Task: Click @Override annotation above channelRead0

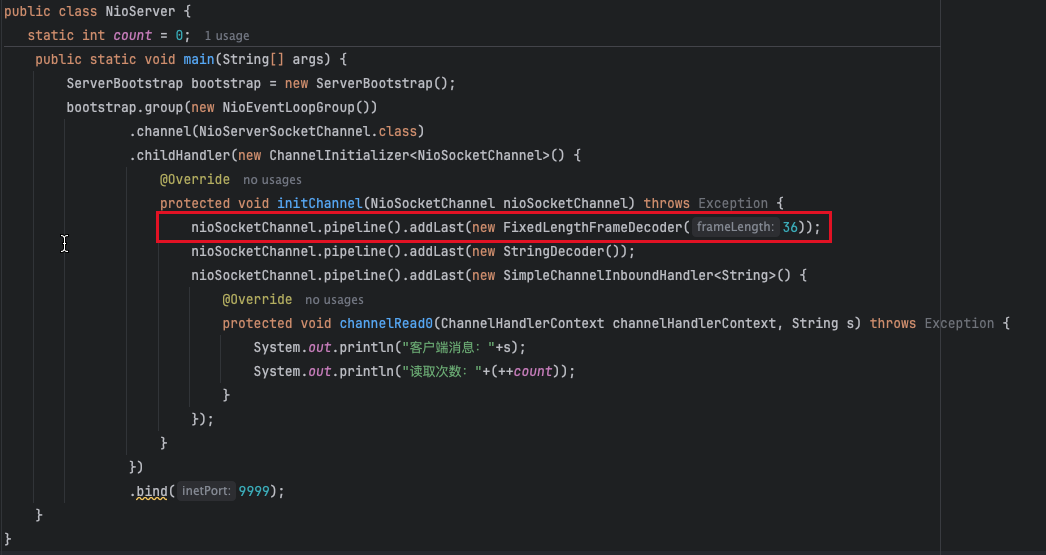Action: point(257,300)
